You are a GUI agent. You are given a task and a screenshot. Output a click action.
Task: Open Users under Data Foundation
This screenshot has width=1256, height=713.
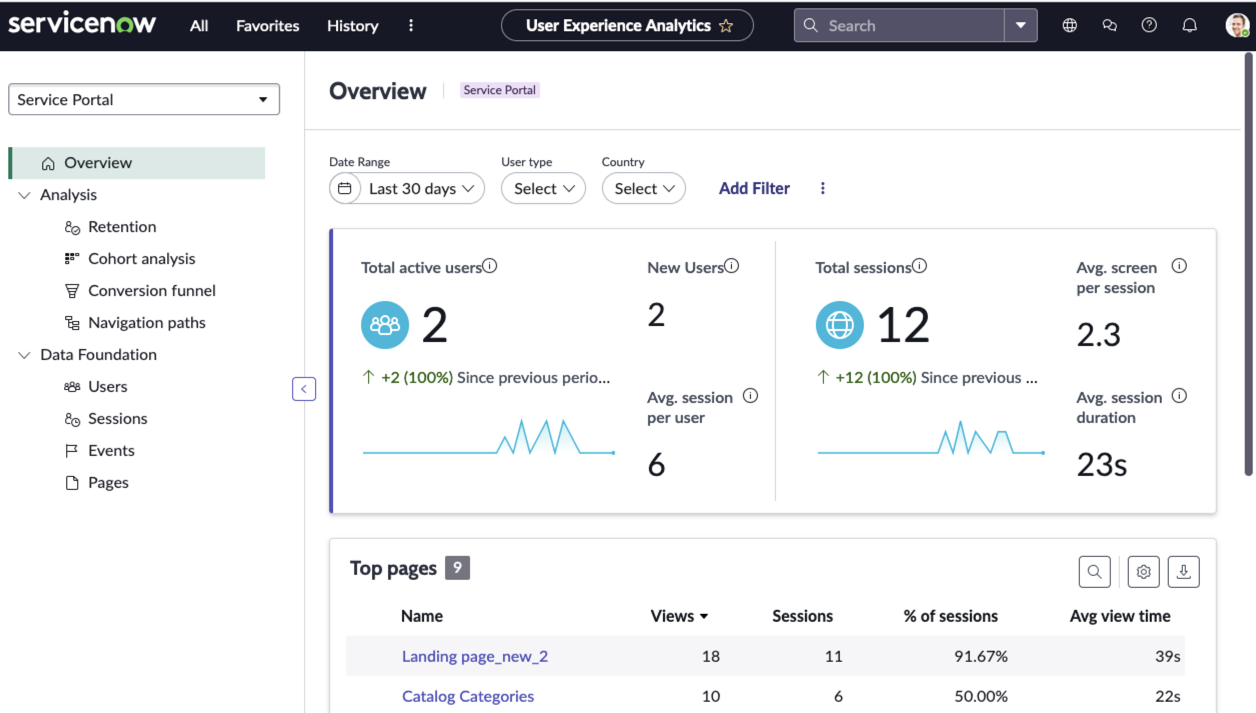point(107,387)
